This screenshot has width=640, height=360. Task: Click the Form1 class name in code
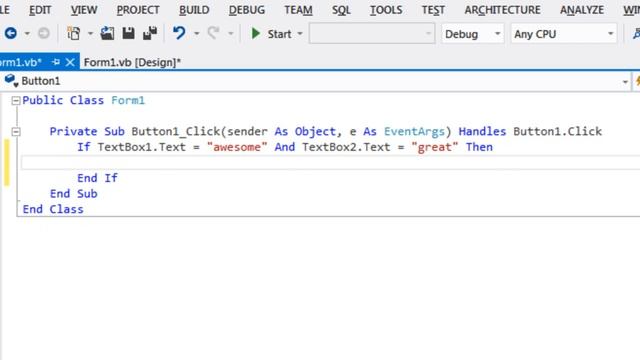click(128, 100)
